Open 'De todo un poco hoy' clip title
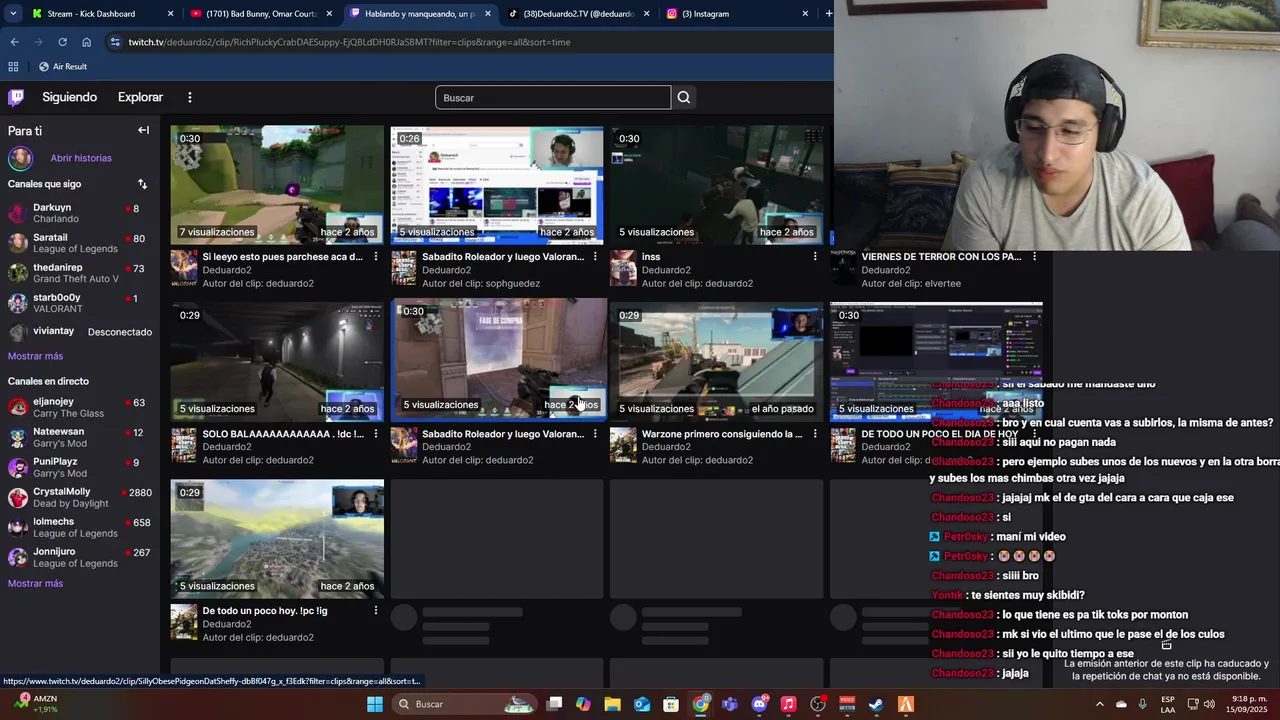Image resolution: width=1280 pixels, height=720 pixels. pos(265,611)
